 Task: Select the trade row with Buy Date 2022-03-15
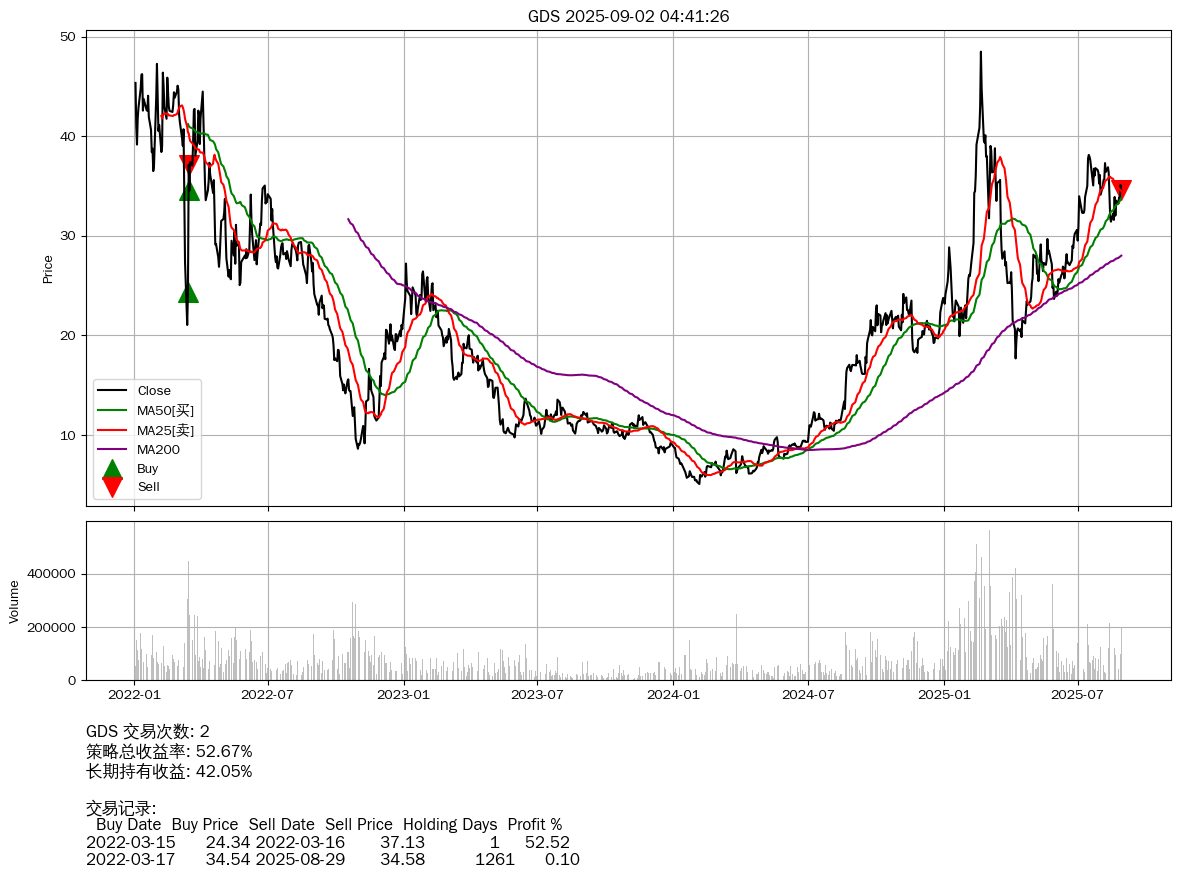(x=328, y=842)
